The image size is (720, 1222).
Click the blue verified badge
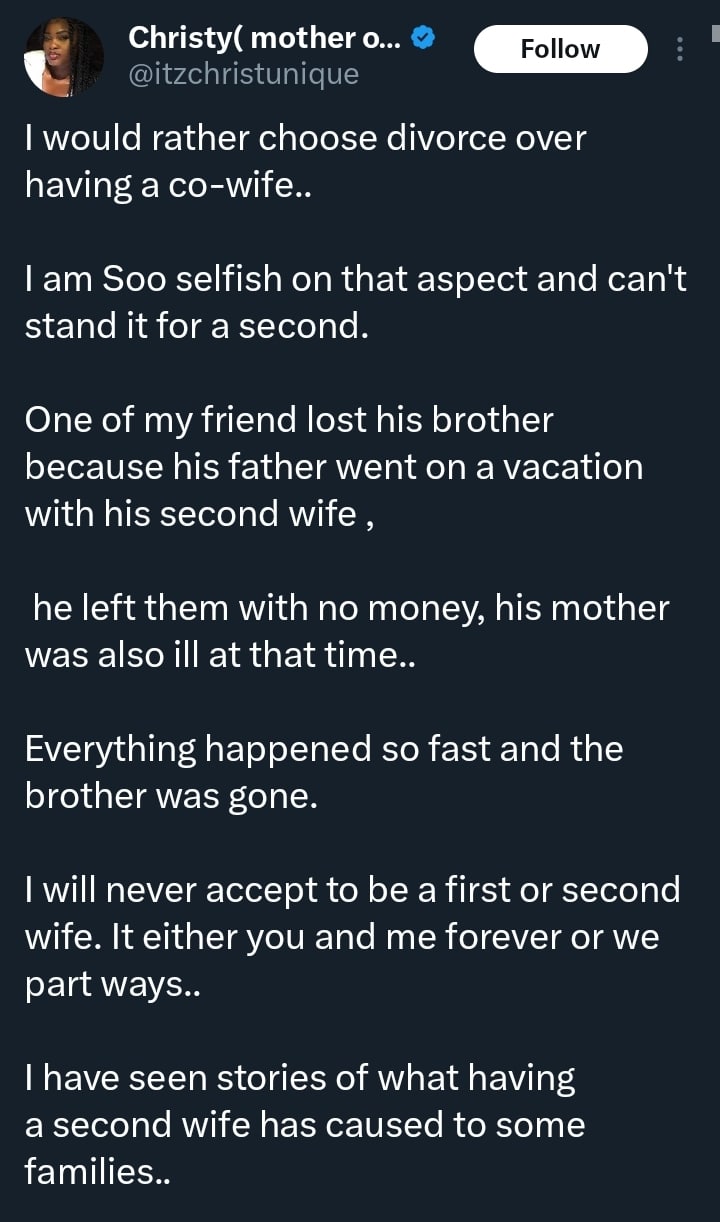click(423, 39)
